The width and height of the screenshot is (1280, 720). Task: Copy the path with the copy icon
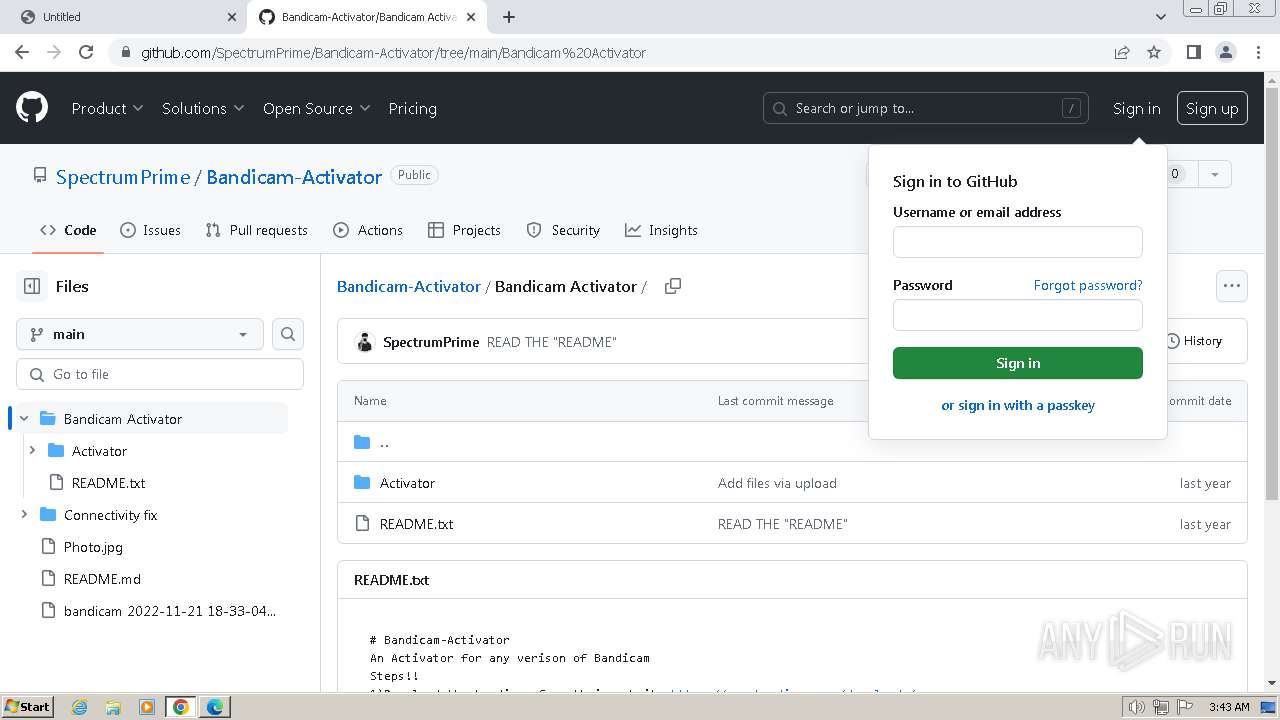click(x=673, y=286)
